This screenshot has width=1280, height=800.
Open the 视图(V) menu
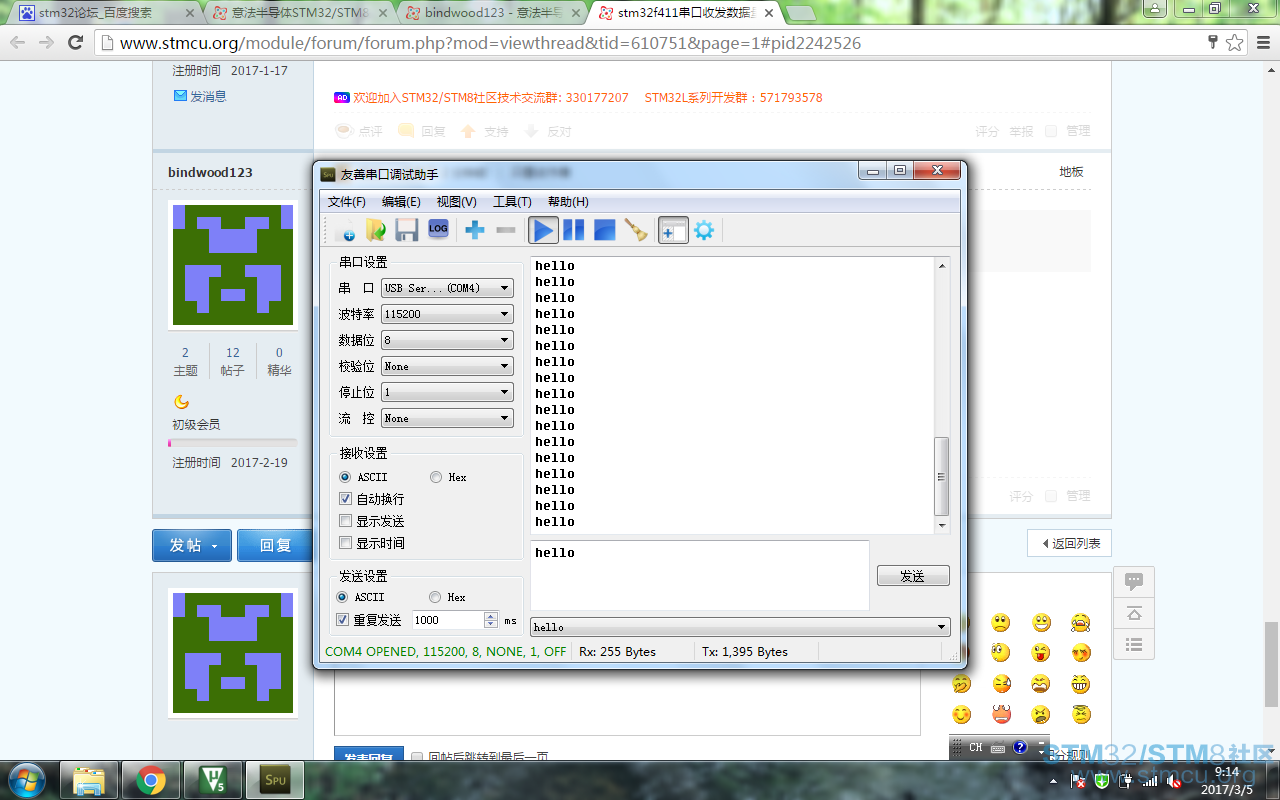[456, 202]
